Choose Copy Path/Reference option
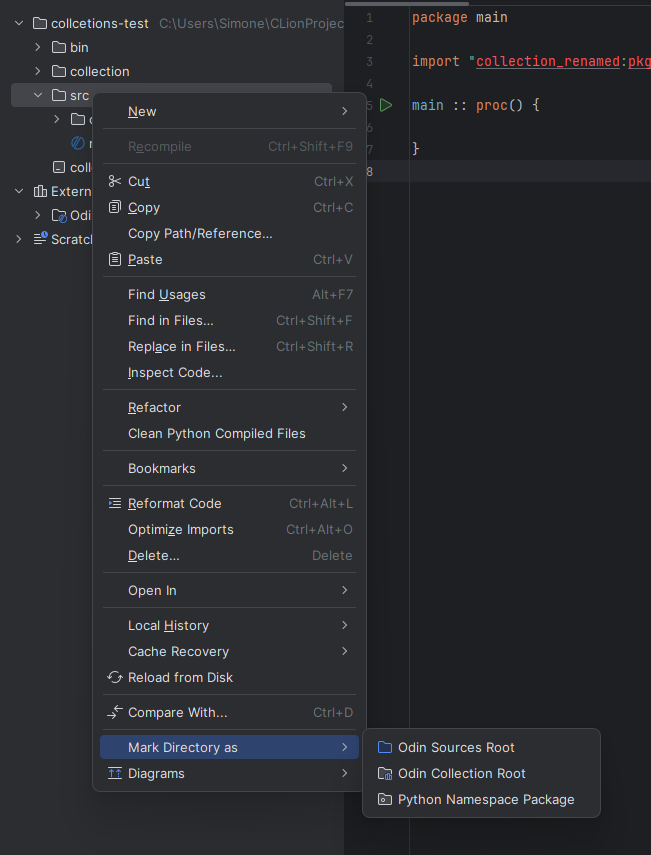 click(x=230, y=233)
